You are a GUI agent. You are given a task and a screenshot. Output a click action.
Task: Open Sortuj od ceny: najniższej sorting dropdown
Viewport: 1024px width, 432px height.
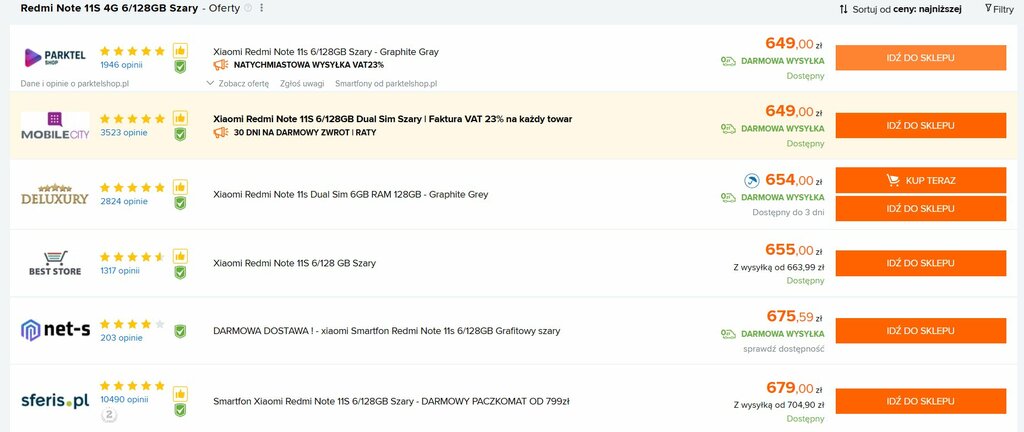[x=900, y=9]
